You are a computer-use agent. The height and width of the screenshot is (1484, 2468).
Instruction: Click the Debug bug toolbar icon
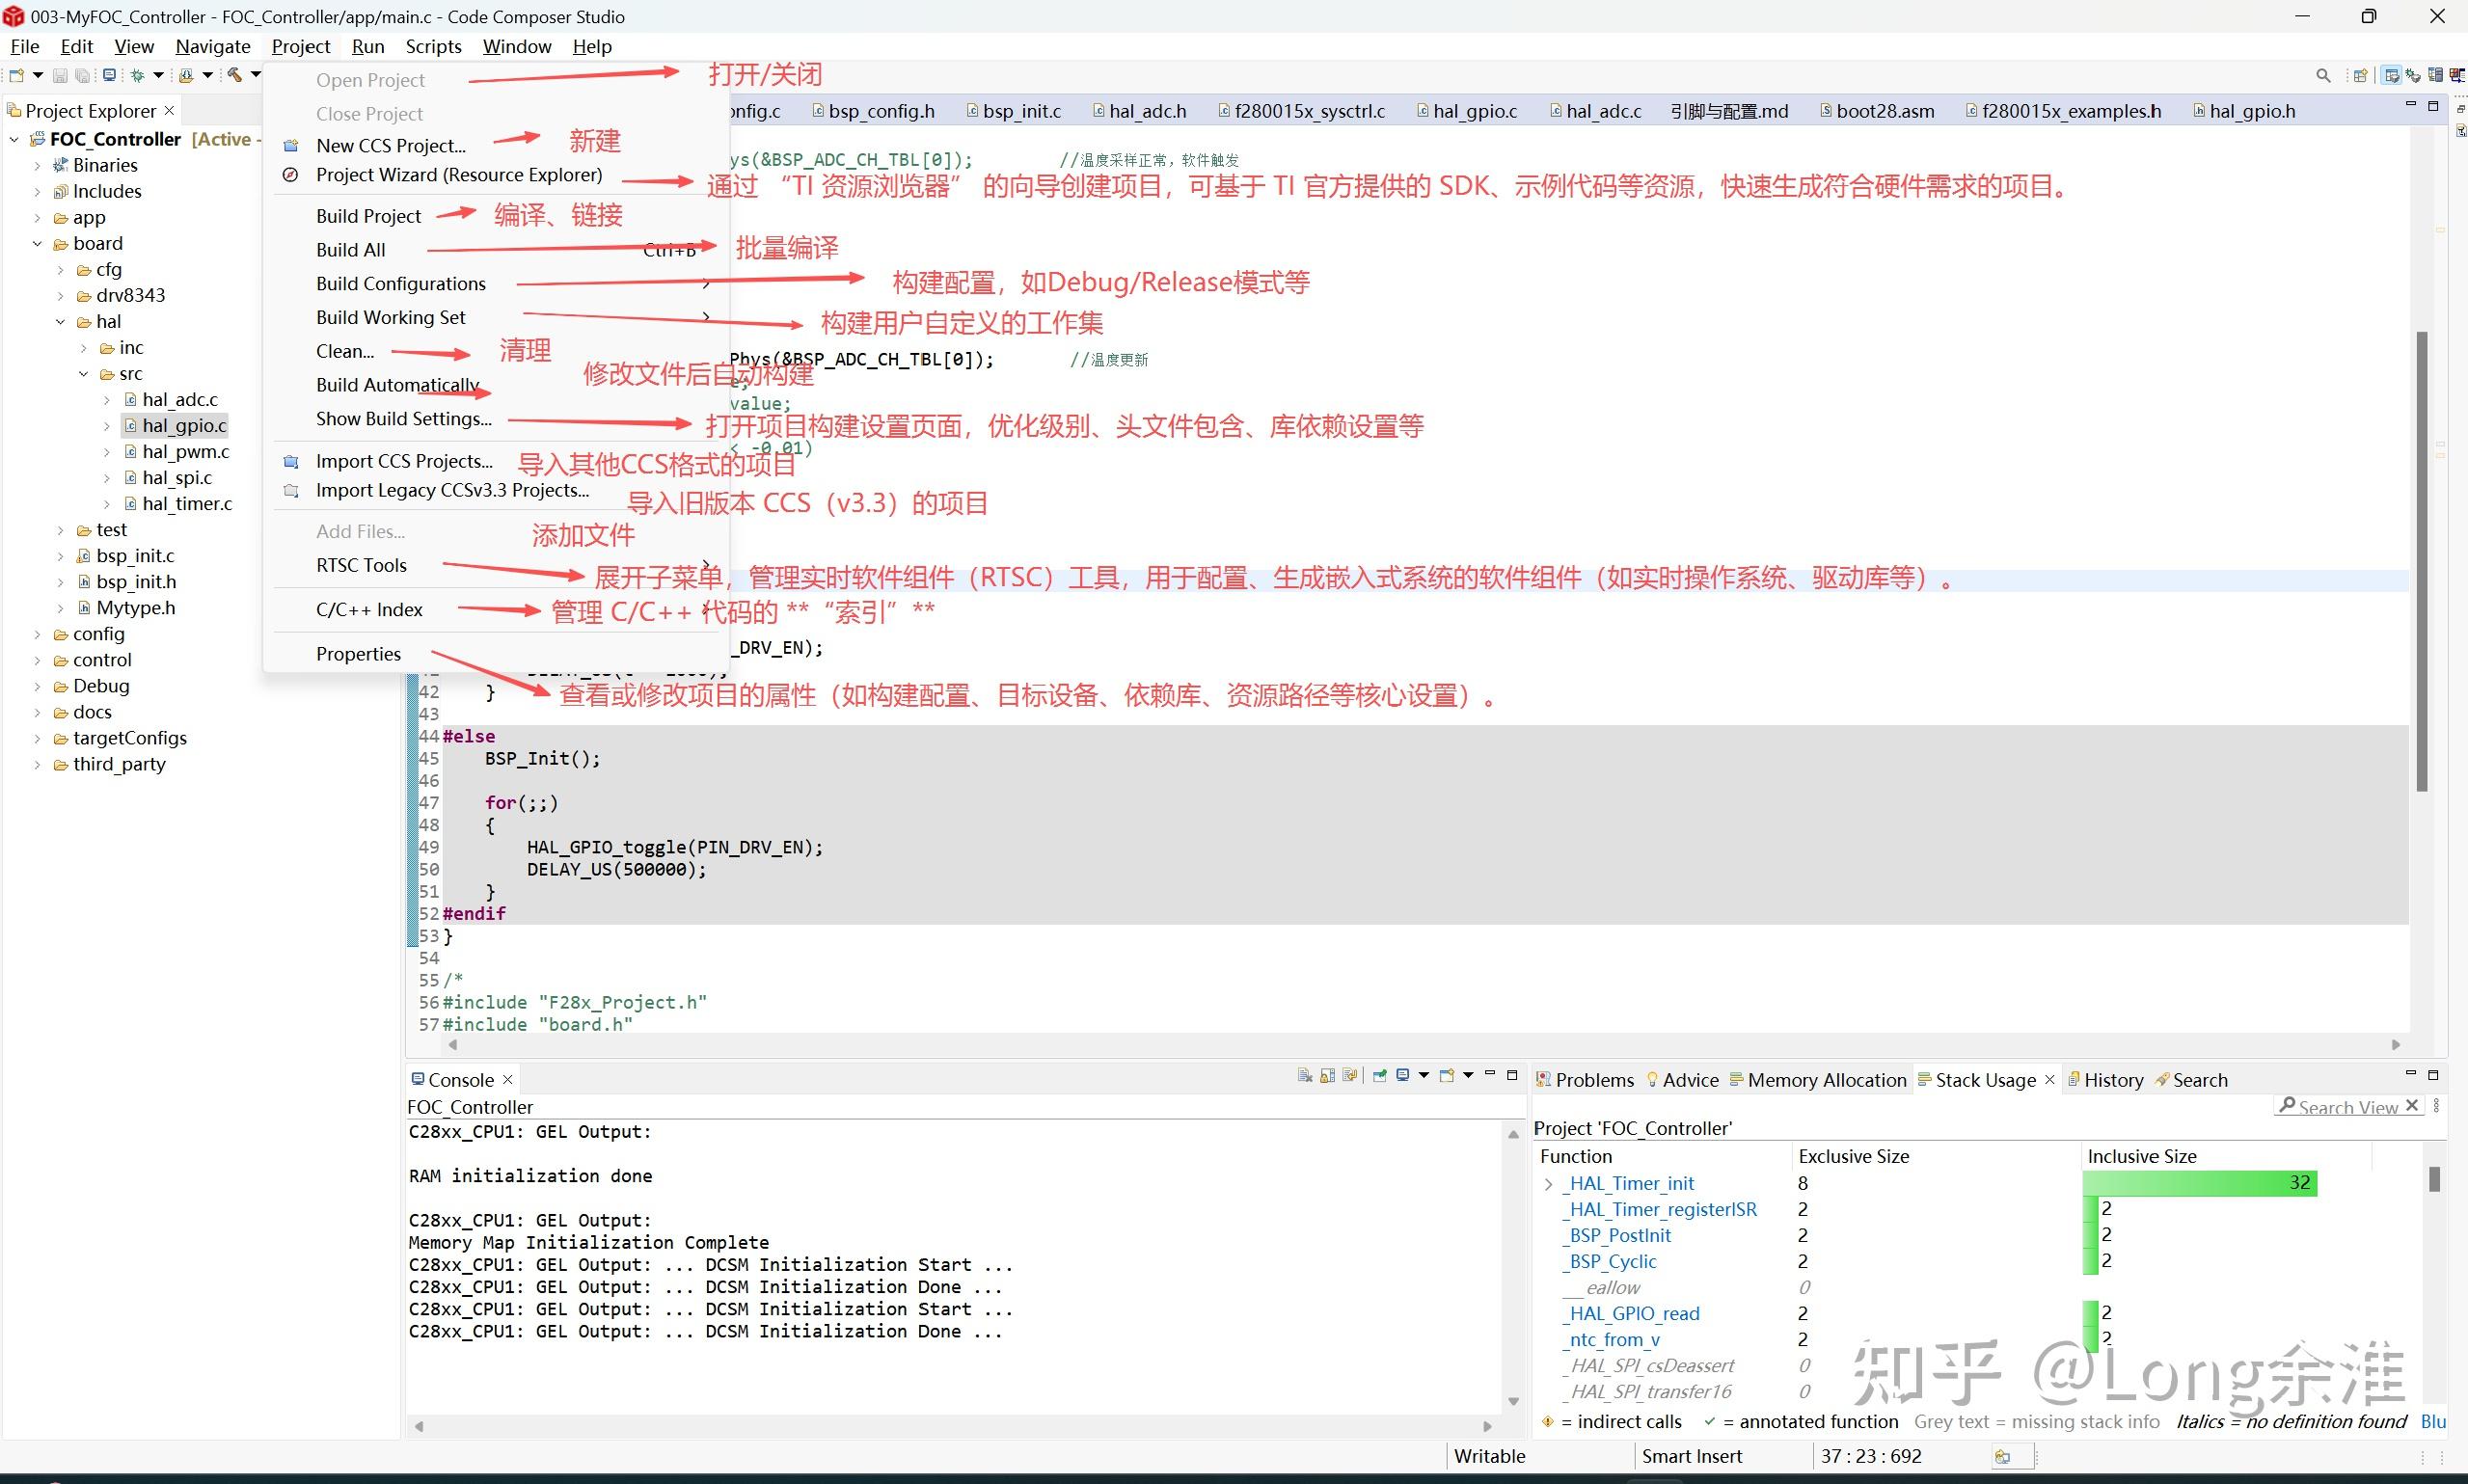[x=137, y=75]
